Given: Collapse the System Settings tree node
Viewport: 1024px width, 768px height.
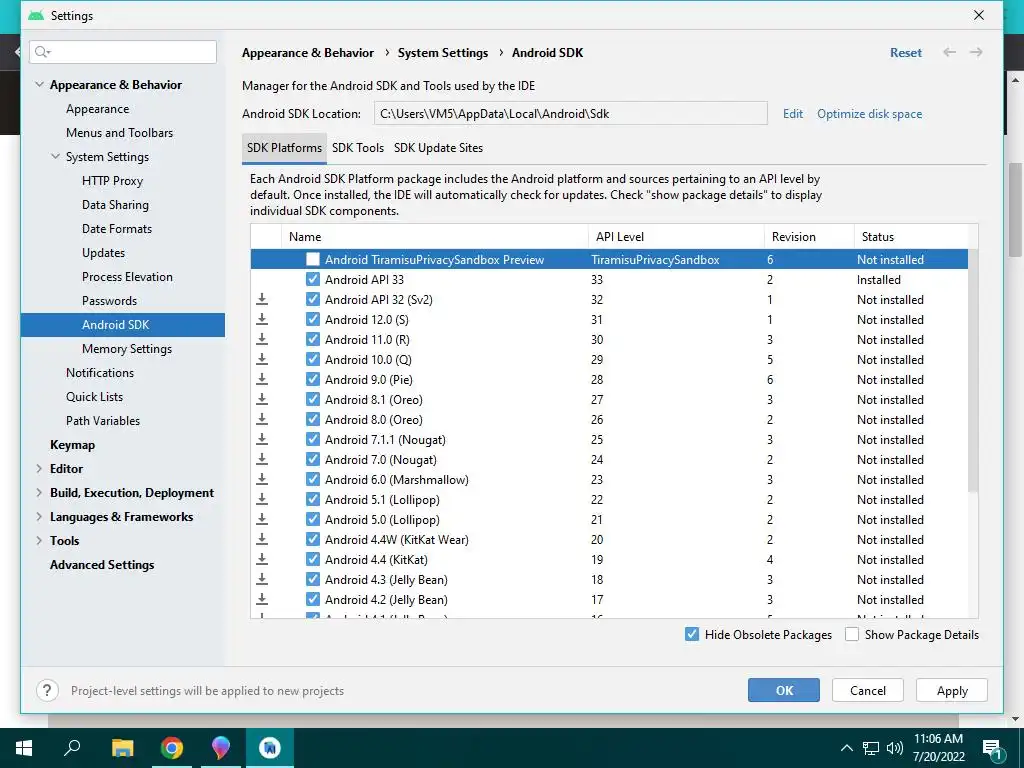Looking at the screenshot, I should tap(56, 156).
